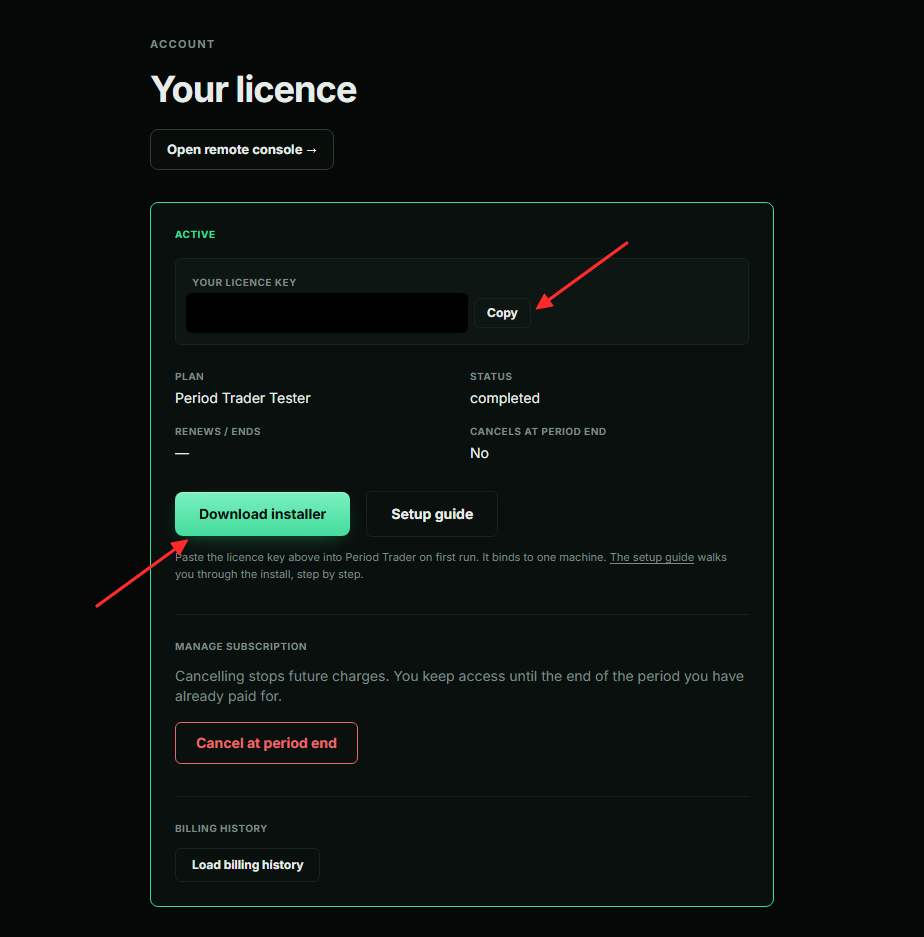Image resolution: width=924 pixels, height=937 pixels.
Task: Click the 'Your licence' heading
Action: [253, 90]
